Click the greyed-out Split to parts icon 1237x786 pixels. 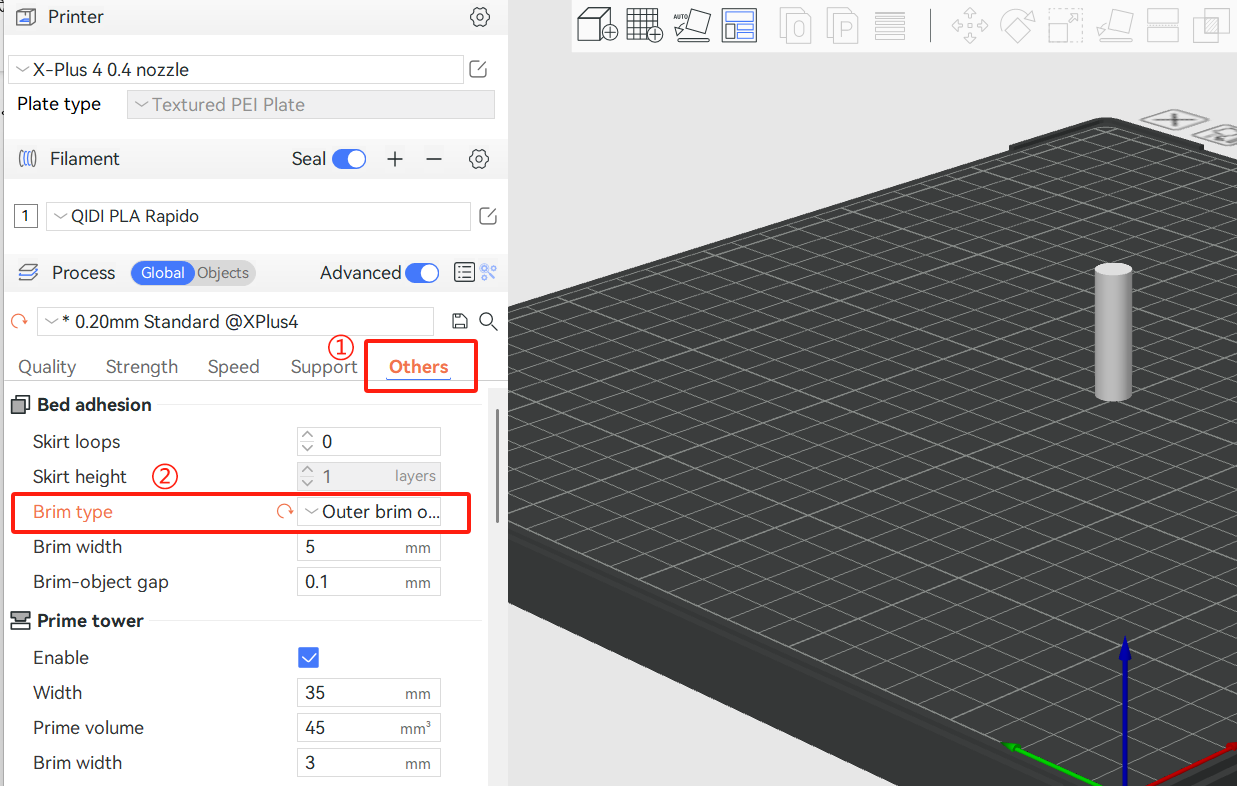point(843,25)
